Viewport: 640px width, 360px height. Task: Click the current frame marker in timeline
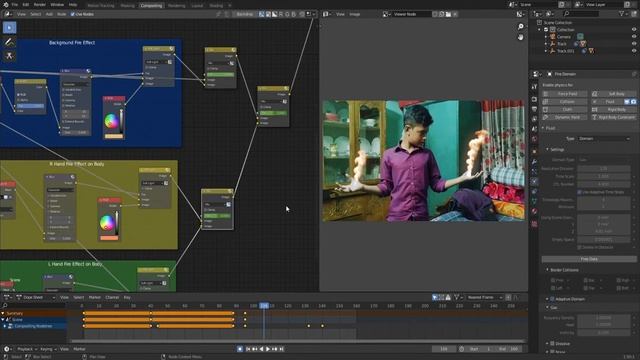(x=264, y=305)
